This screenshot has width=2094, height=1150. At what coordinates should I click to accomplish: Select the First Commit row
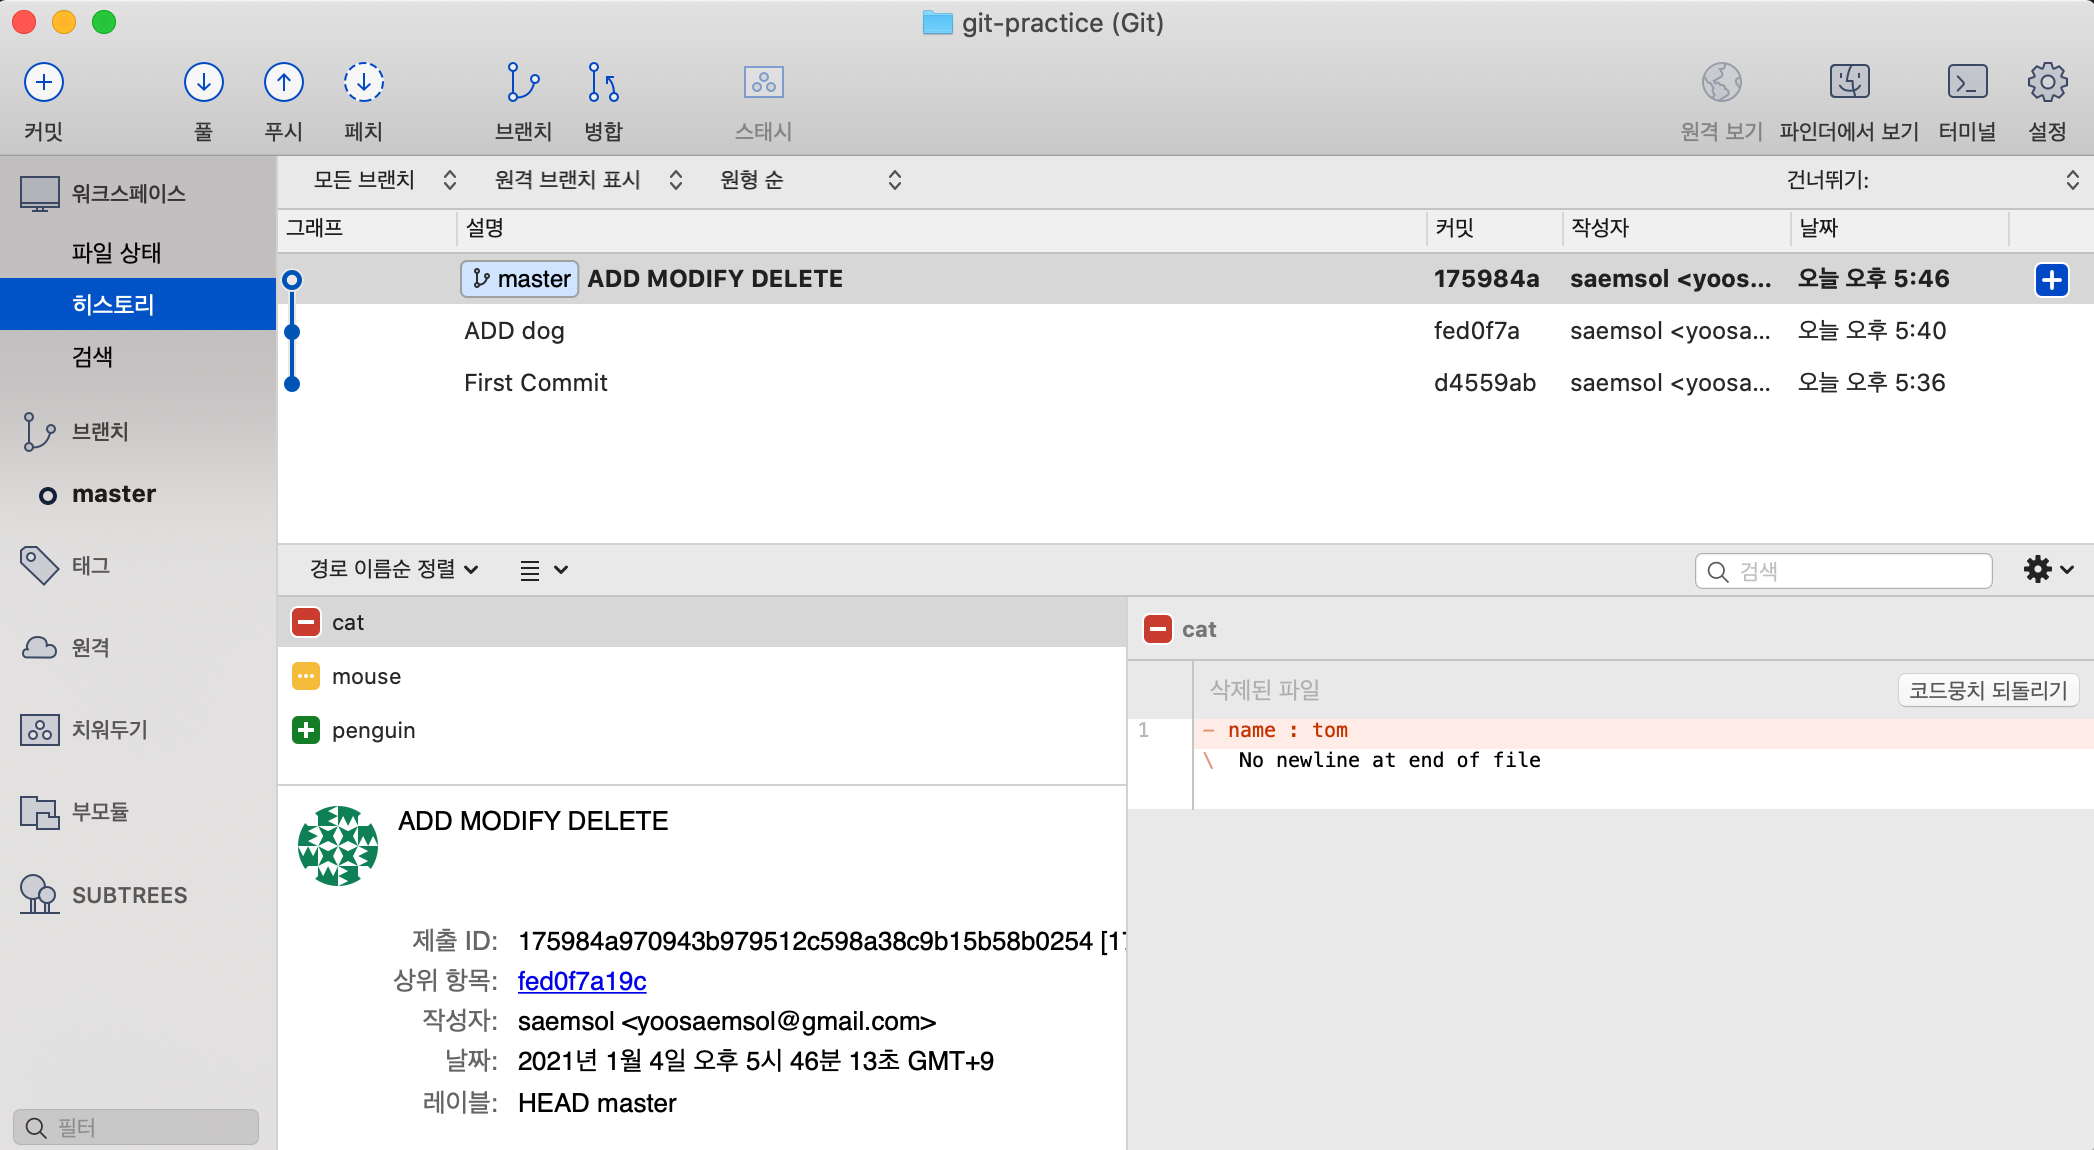pos(1186,383)
